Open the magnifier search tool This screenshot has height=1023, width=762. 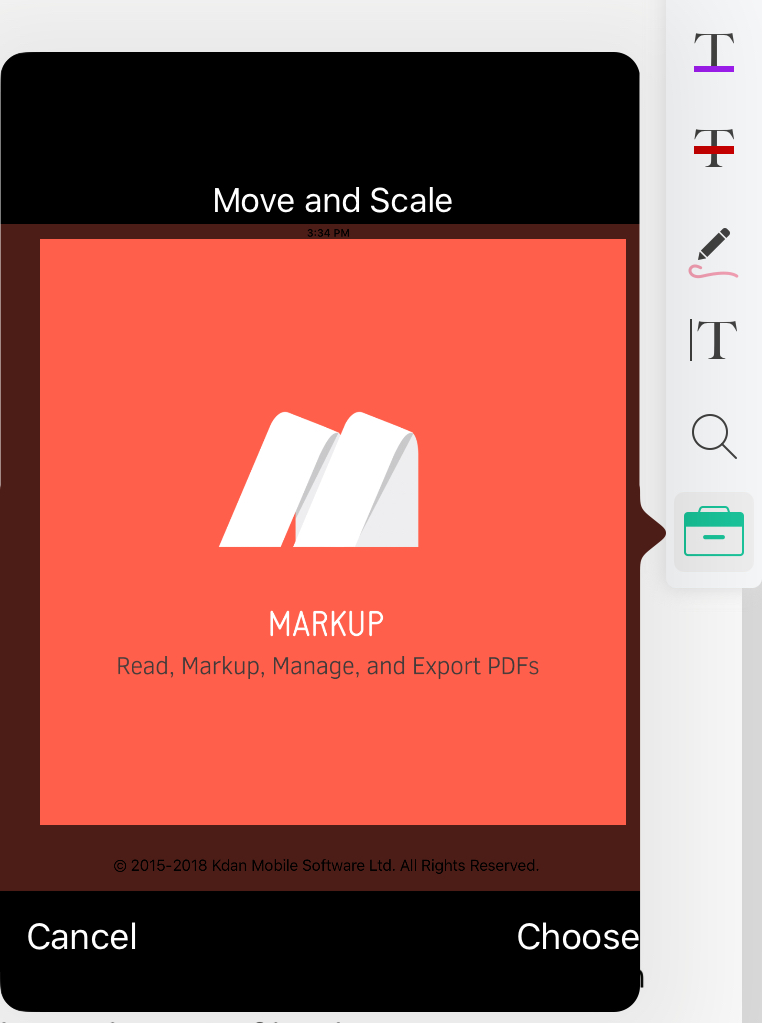(714, 436)
